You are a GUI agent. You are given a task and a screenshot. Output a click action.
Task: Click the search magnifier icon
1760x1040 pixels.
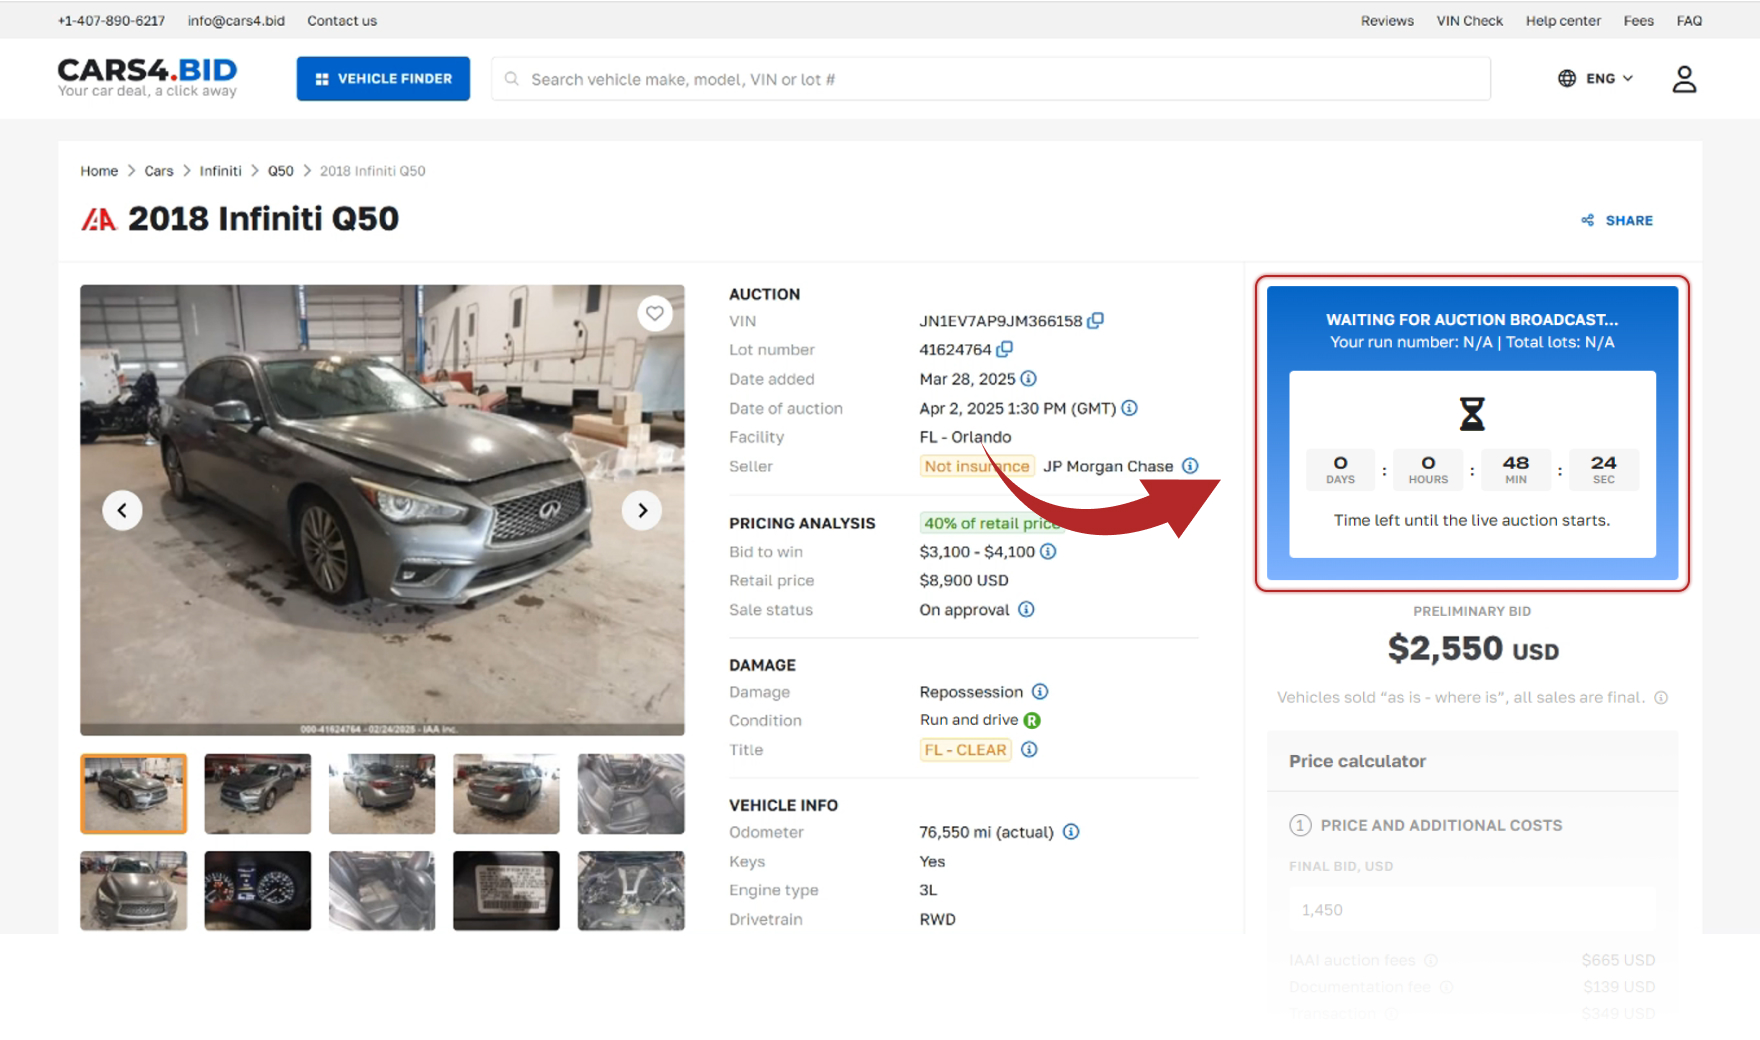click(x=512, y=79)
